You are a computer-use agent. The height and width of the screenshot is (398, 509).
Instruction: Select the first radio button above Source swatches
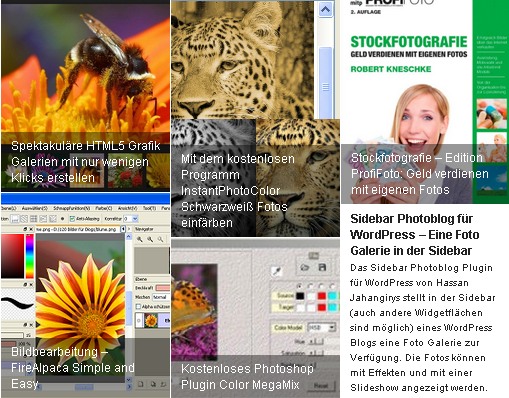[300, 286]
